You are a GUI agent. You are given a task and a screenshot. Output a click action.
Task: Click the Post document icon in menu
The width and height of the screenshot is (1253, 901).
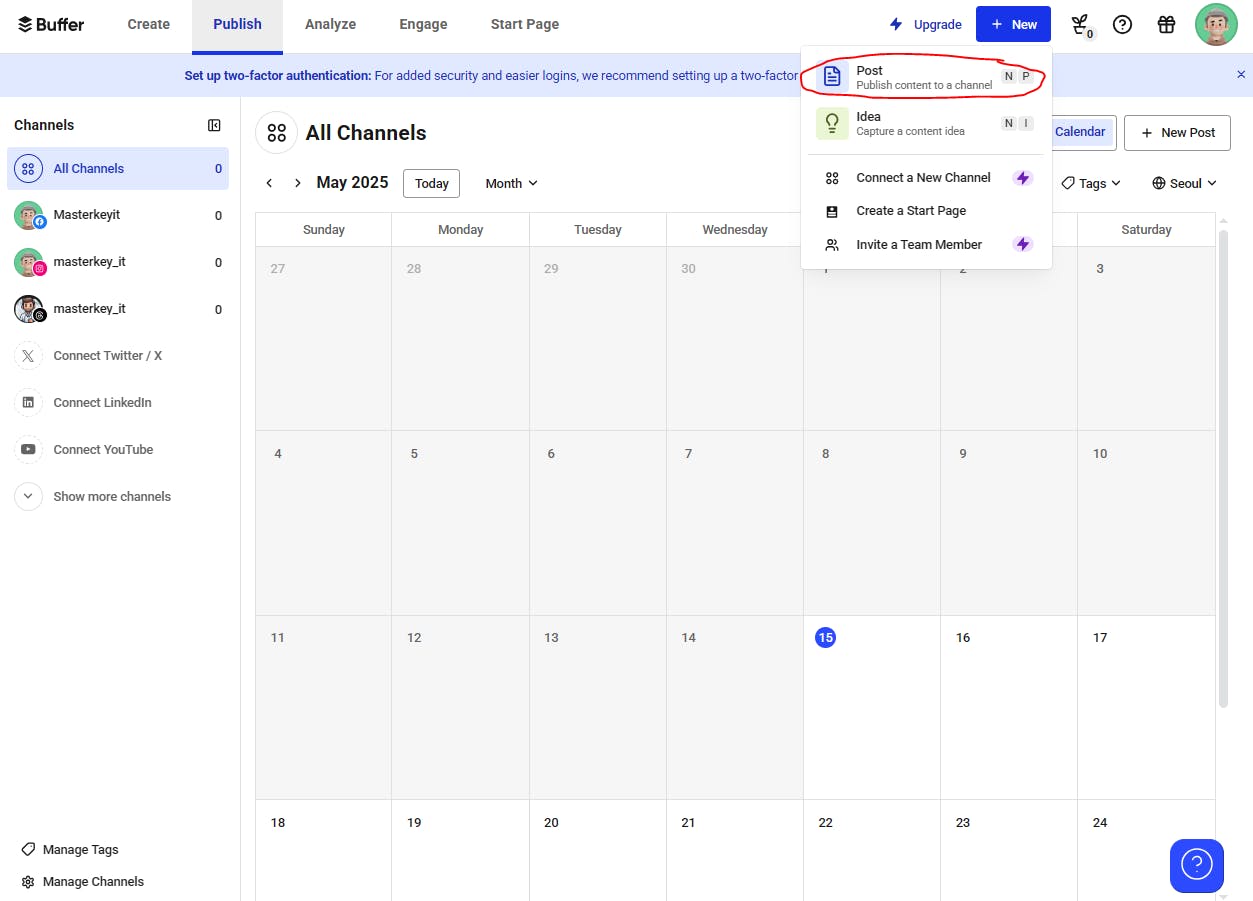point(832,77)
